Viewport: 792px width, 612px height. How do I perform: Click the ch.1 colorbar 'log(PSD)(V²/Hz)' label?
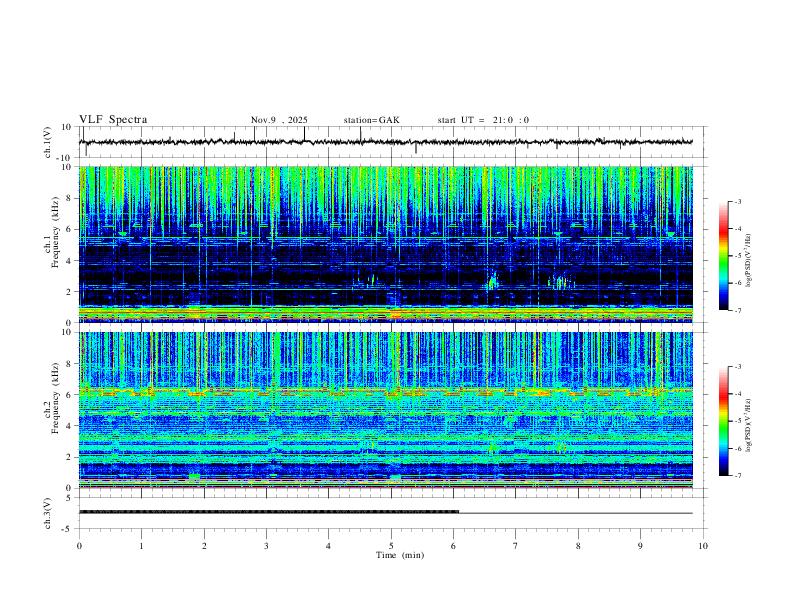pos(748,261)
